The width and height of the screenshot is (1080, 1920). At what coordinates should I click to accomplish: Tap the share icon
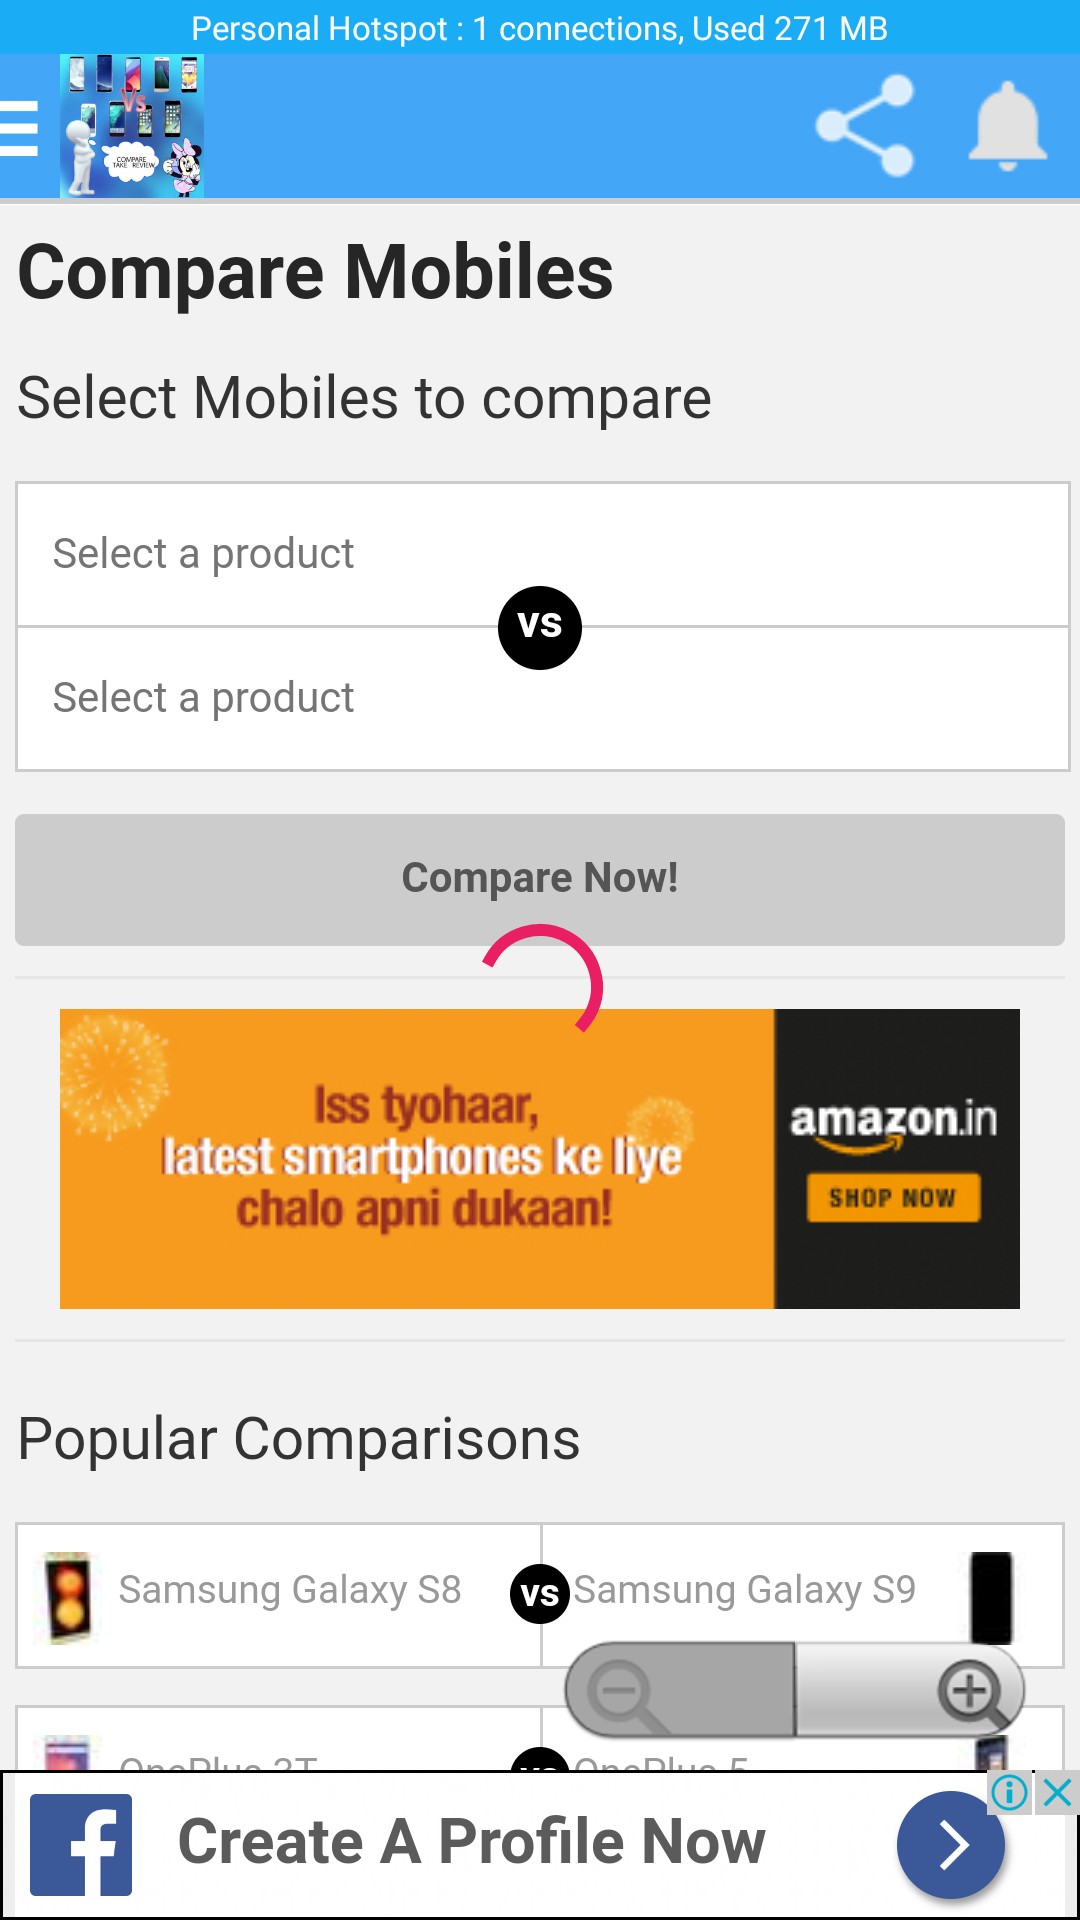[865, 126]
